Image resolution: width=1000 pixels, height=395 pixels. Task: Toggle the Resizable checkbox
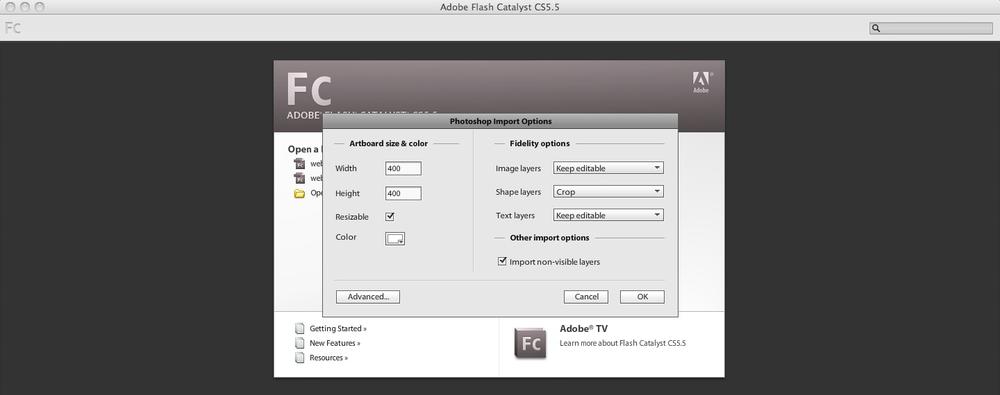(x=390, y=217)
